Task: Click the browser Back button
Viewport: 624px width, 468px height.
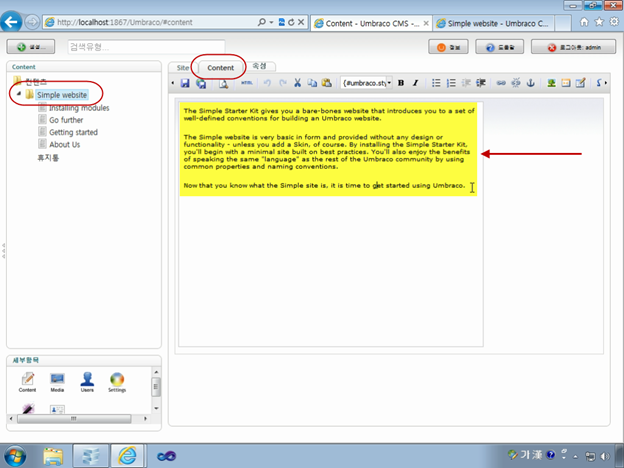Action: coord(11,21)
